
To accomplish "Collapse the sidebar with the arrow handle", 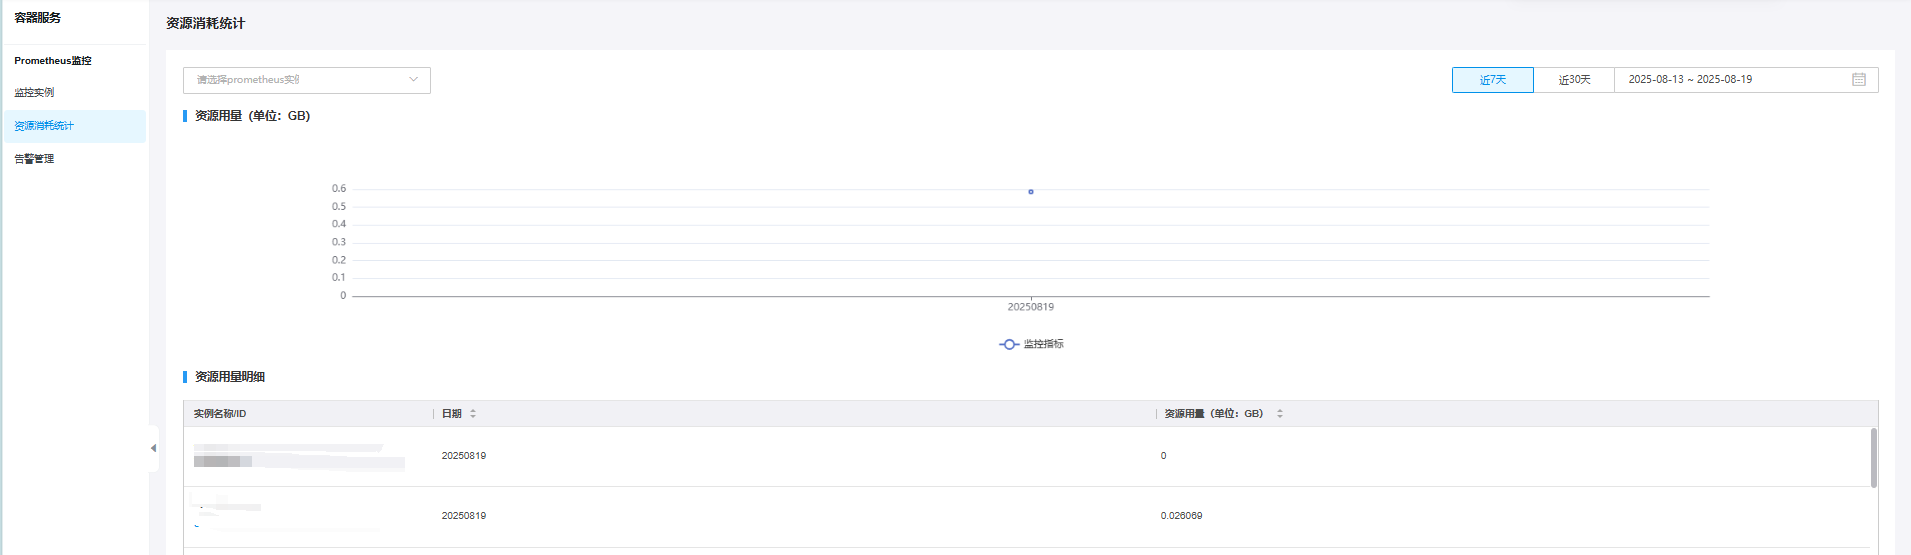I will [x=153, y=448].
